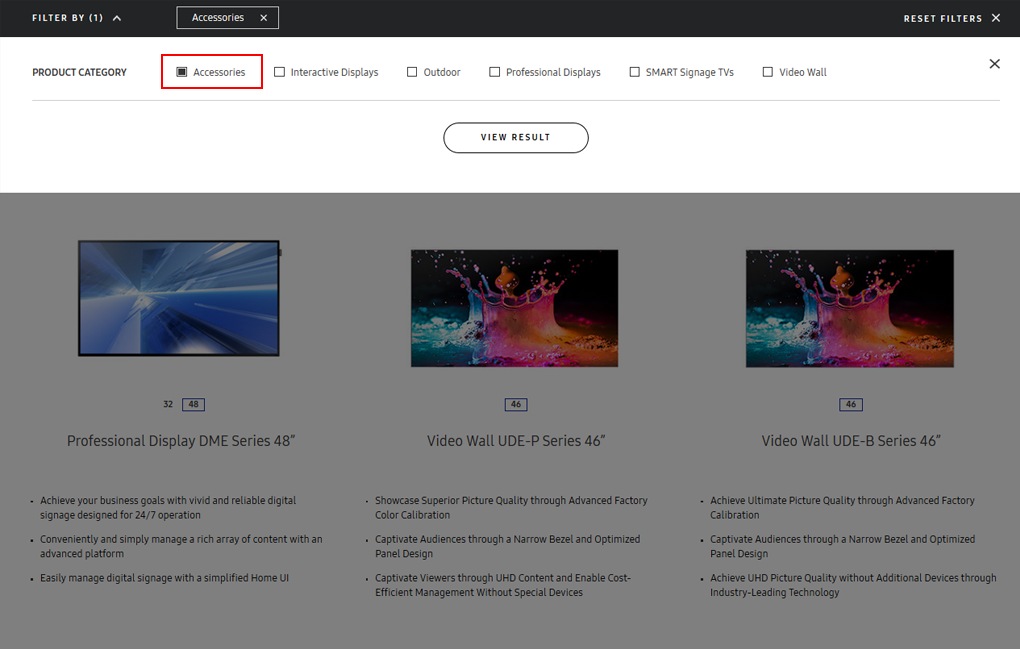Image resolution: width=1020 pixels, height=649 pixels.
Task: Click 'Achieve UHD Picture Quality' bullet text
Action: [x=853, y=585]
